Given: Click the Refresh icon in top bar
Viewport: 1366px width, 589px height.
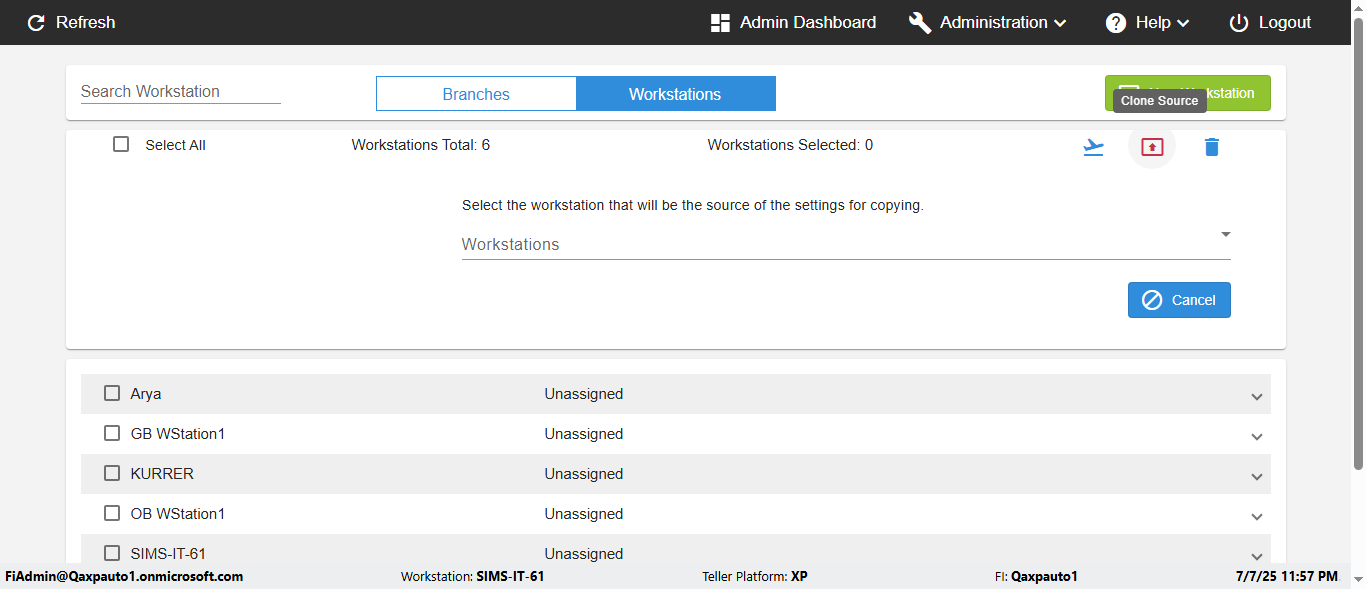Looking at the screenshot, I should point(37,23).
